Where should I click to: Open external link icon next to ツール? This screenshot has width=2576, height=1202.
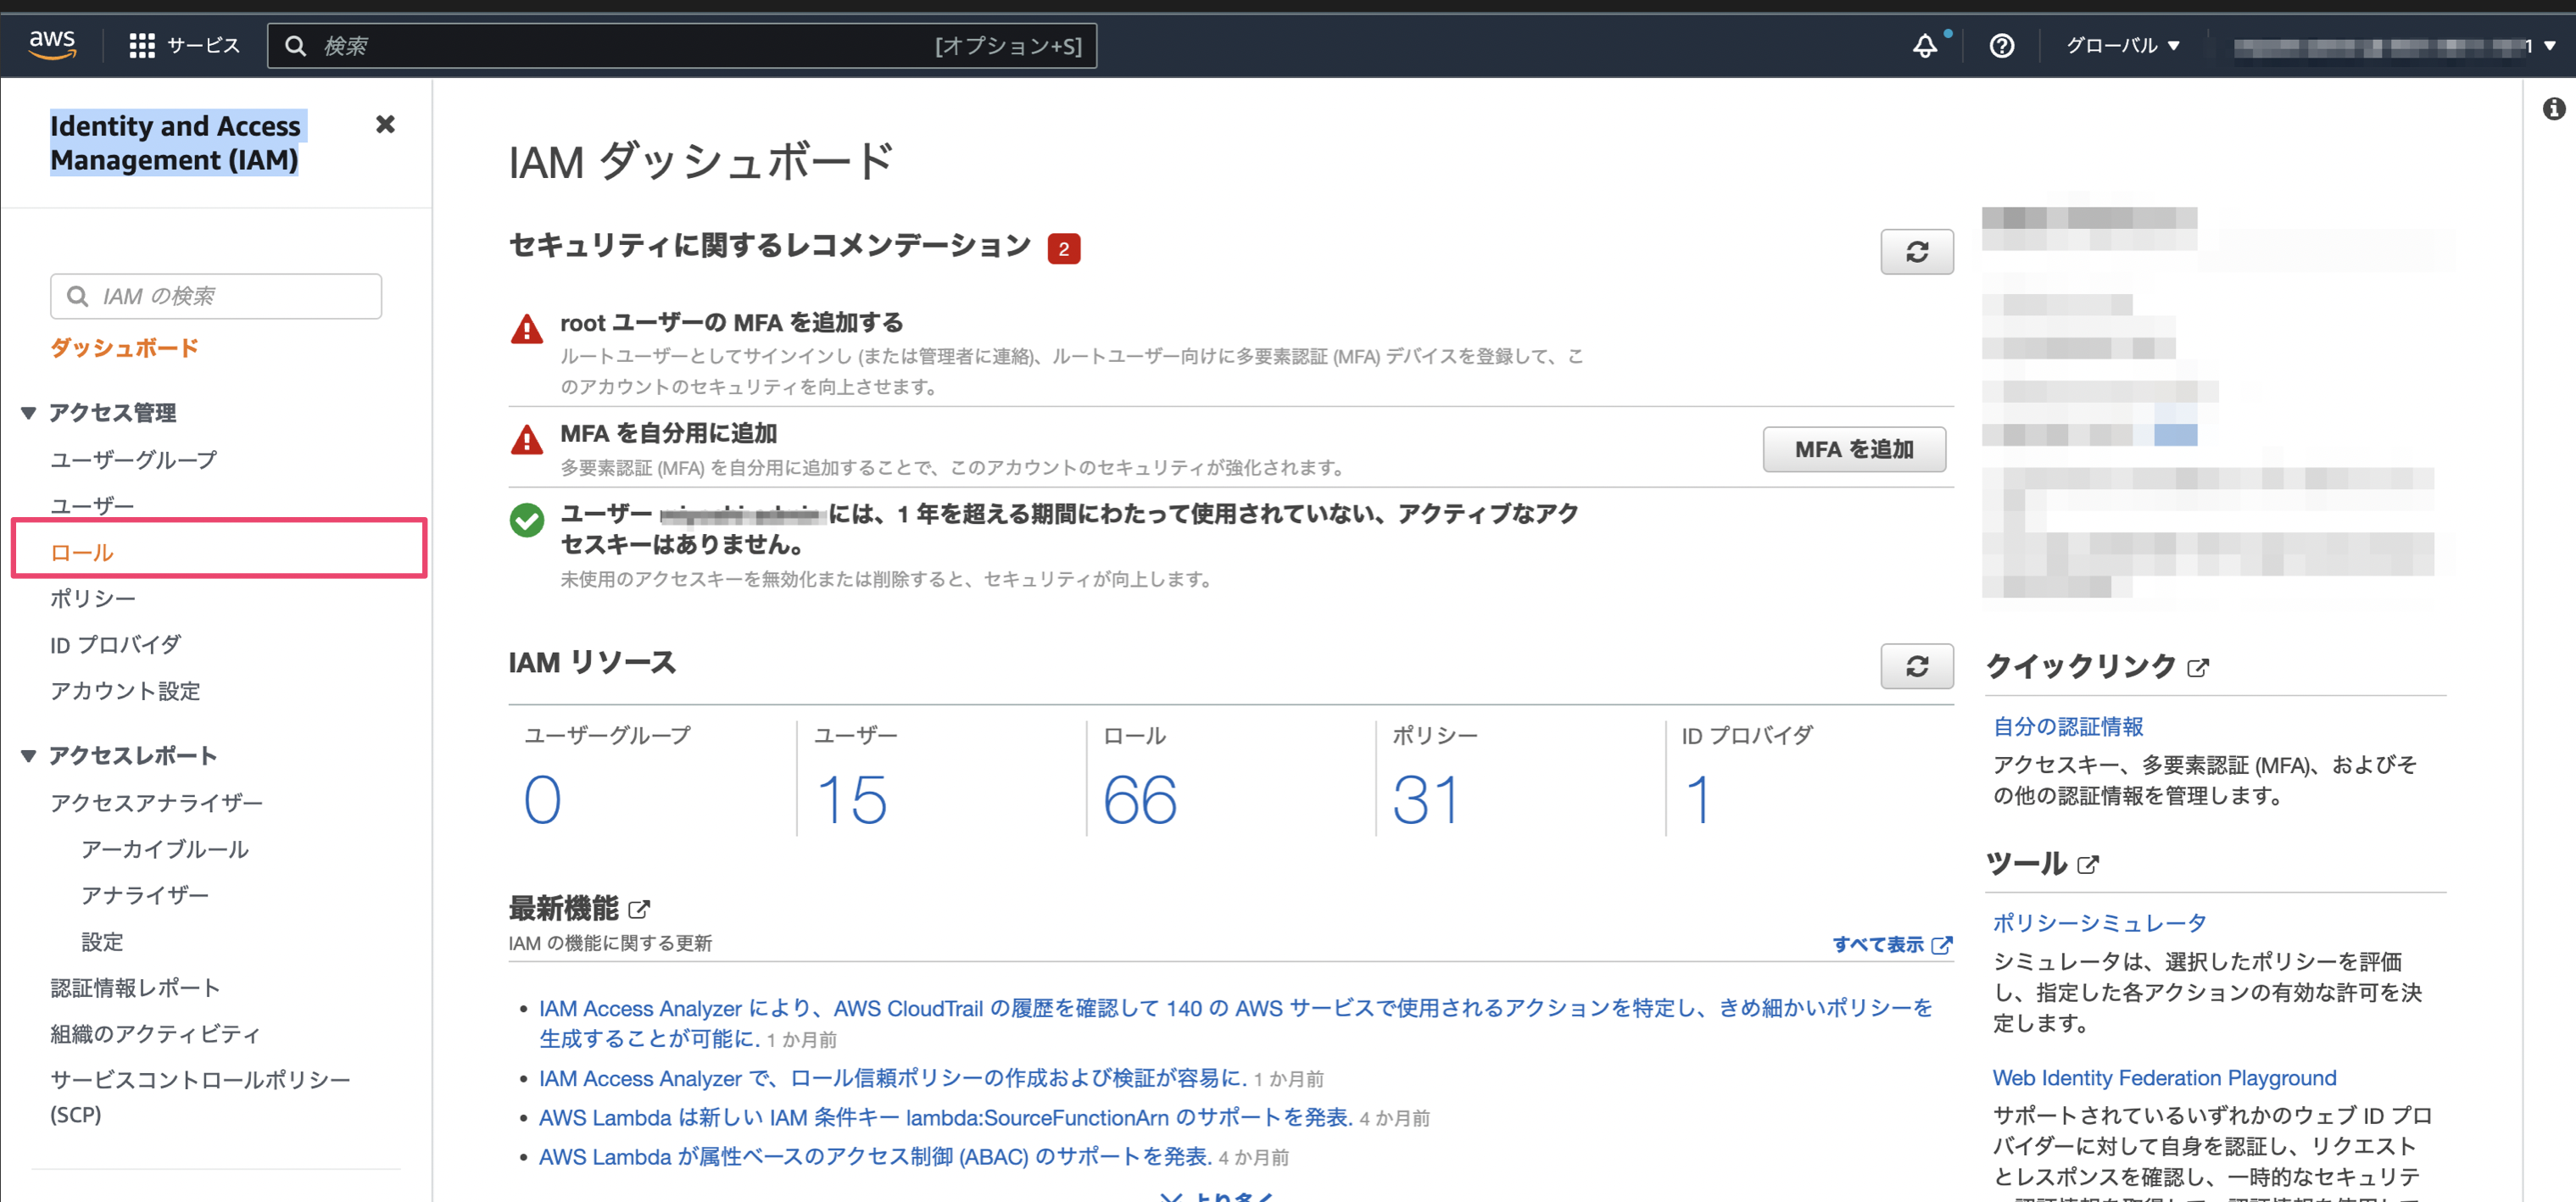(2087, 865)
